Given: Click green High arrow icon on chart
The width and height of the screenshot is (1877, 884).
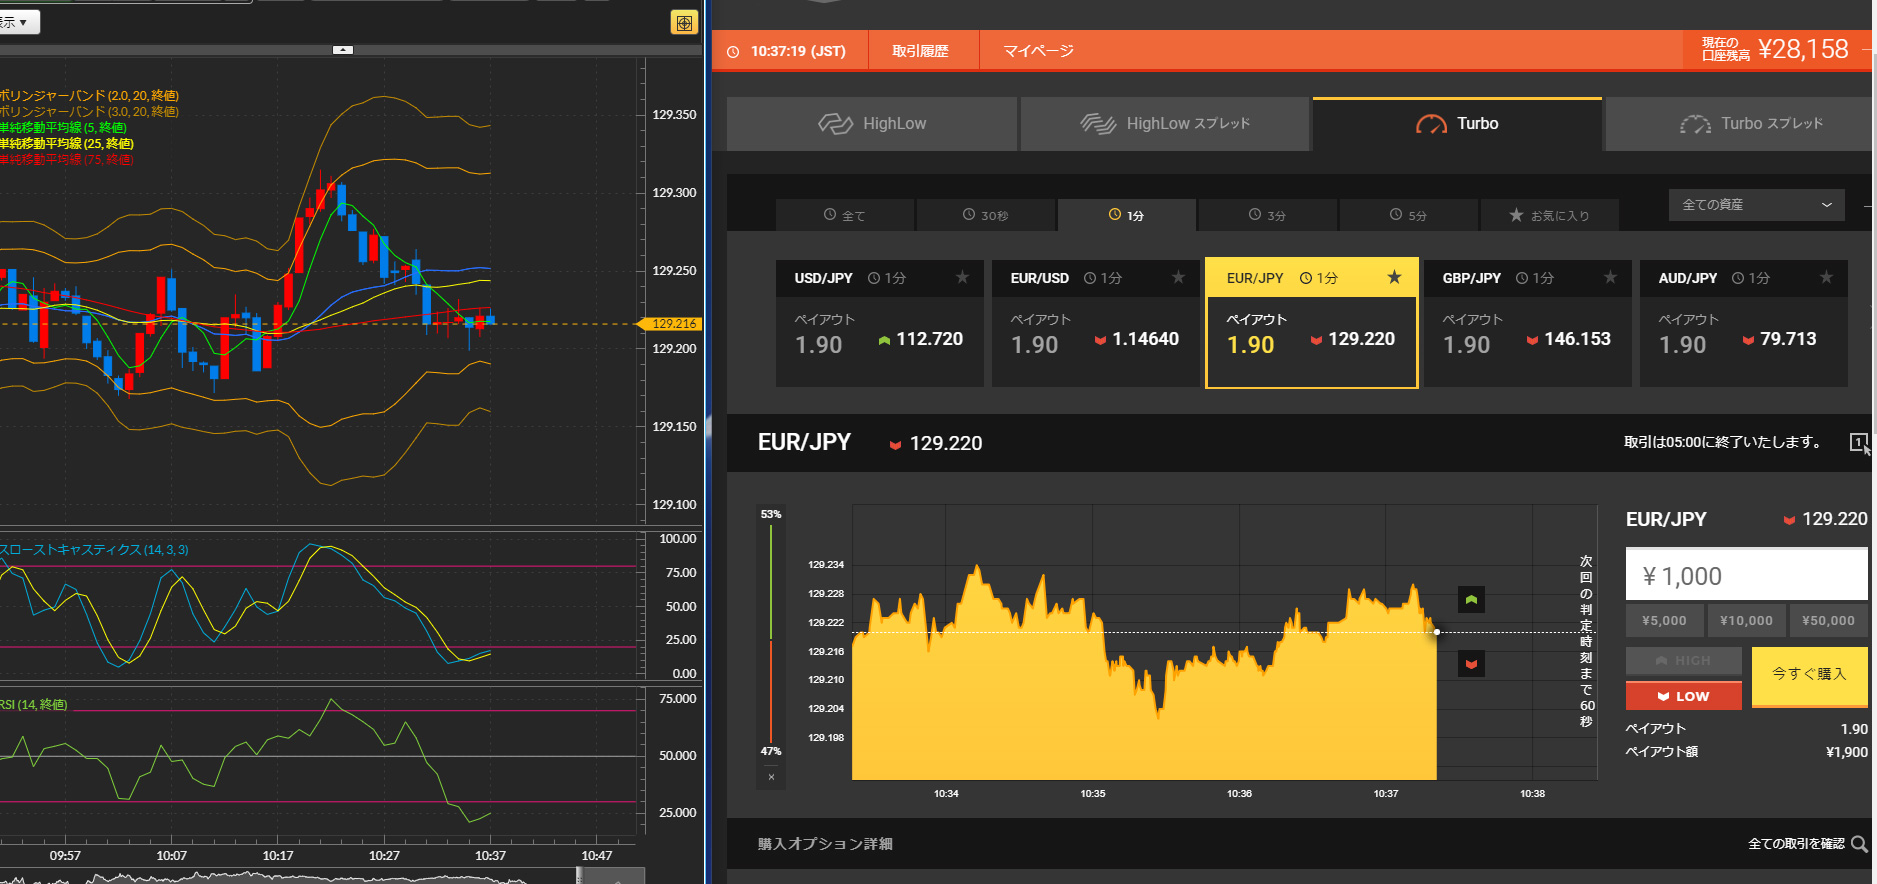Looking at the screenshot, I should [x=1471, y=600].
